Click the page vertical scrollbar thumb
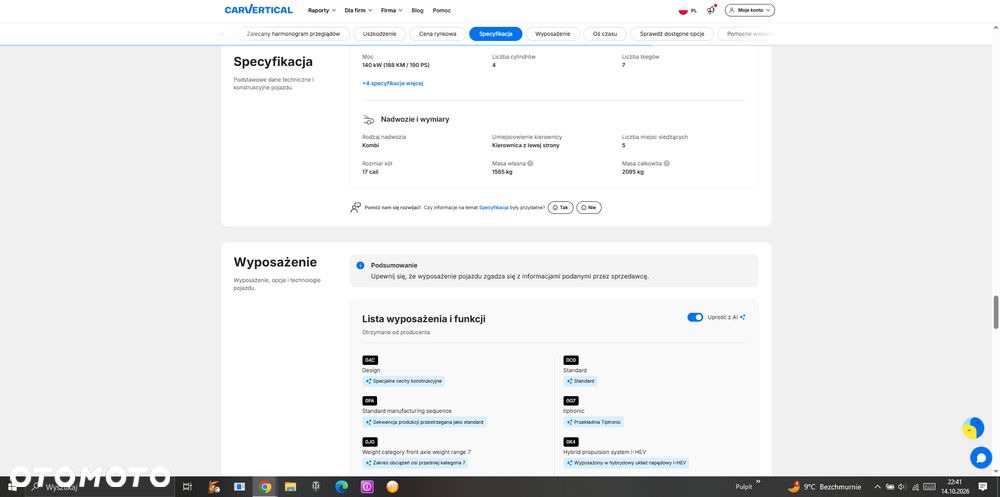This screenshot has width=1000, height=497. point(995,312)
